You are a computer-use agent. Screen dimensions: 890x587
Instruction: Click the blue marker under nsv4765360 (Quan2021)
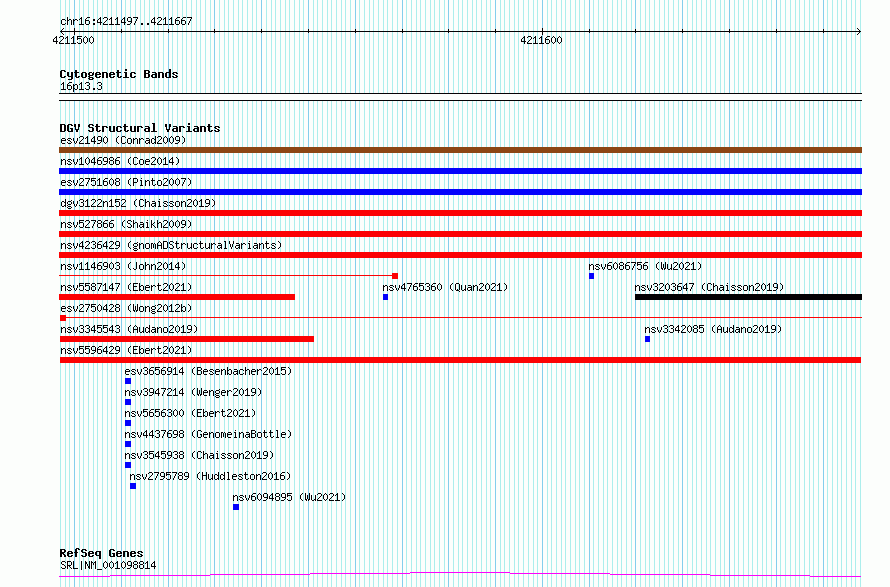point(385,297)
